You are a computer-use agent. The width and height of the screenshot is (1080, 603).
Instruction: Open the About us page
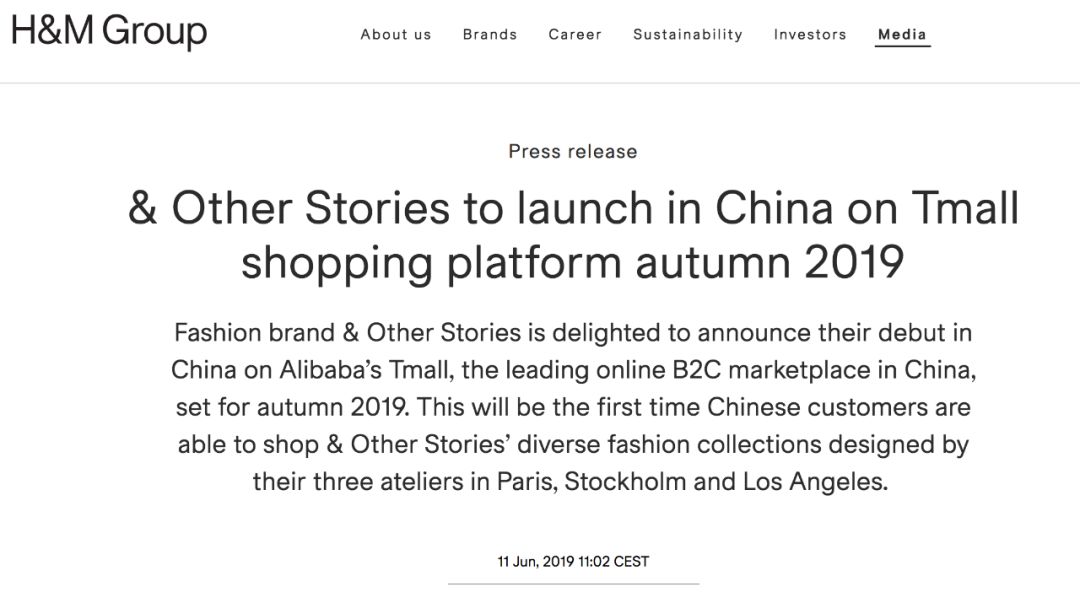(x=395, y=35)
